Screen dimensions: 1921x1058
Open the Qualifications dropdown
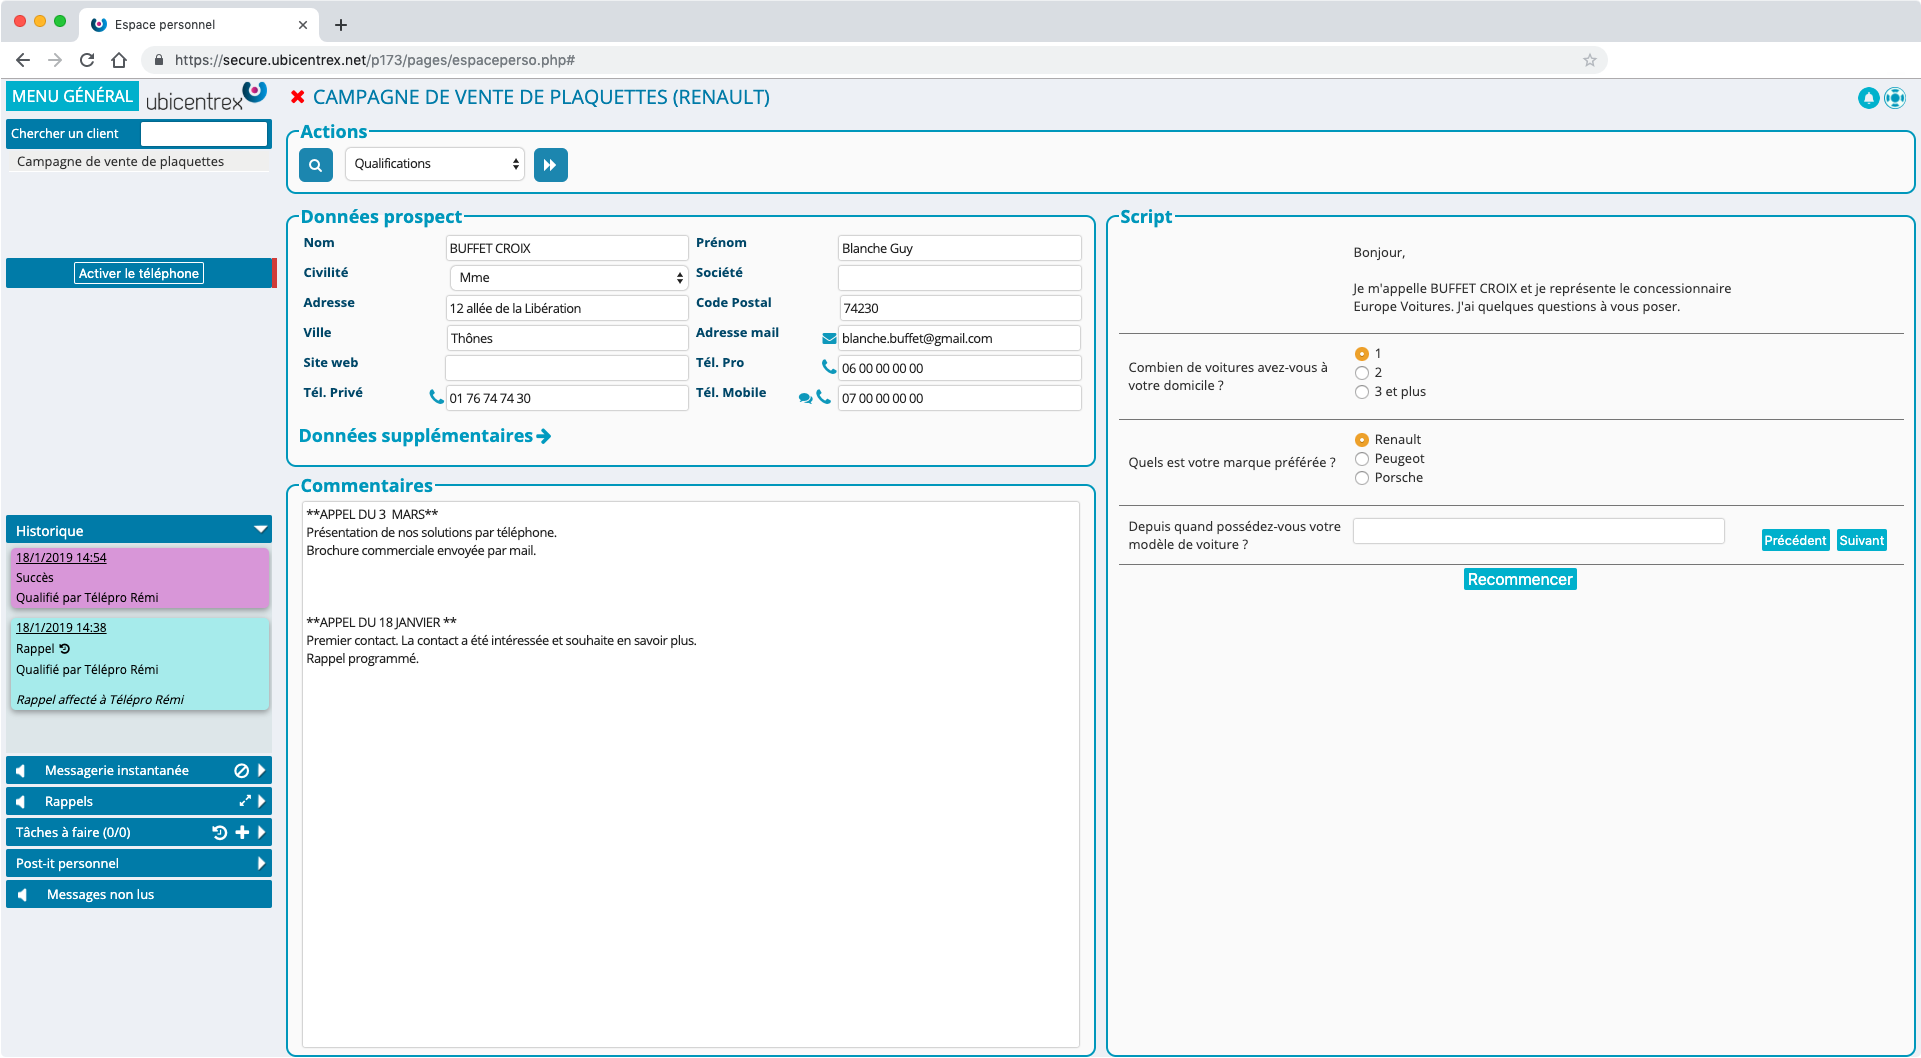pos(435,164)
